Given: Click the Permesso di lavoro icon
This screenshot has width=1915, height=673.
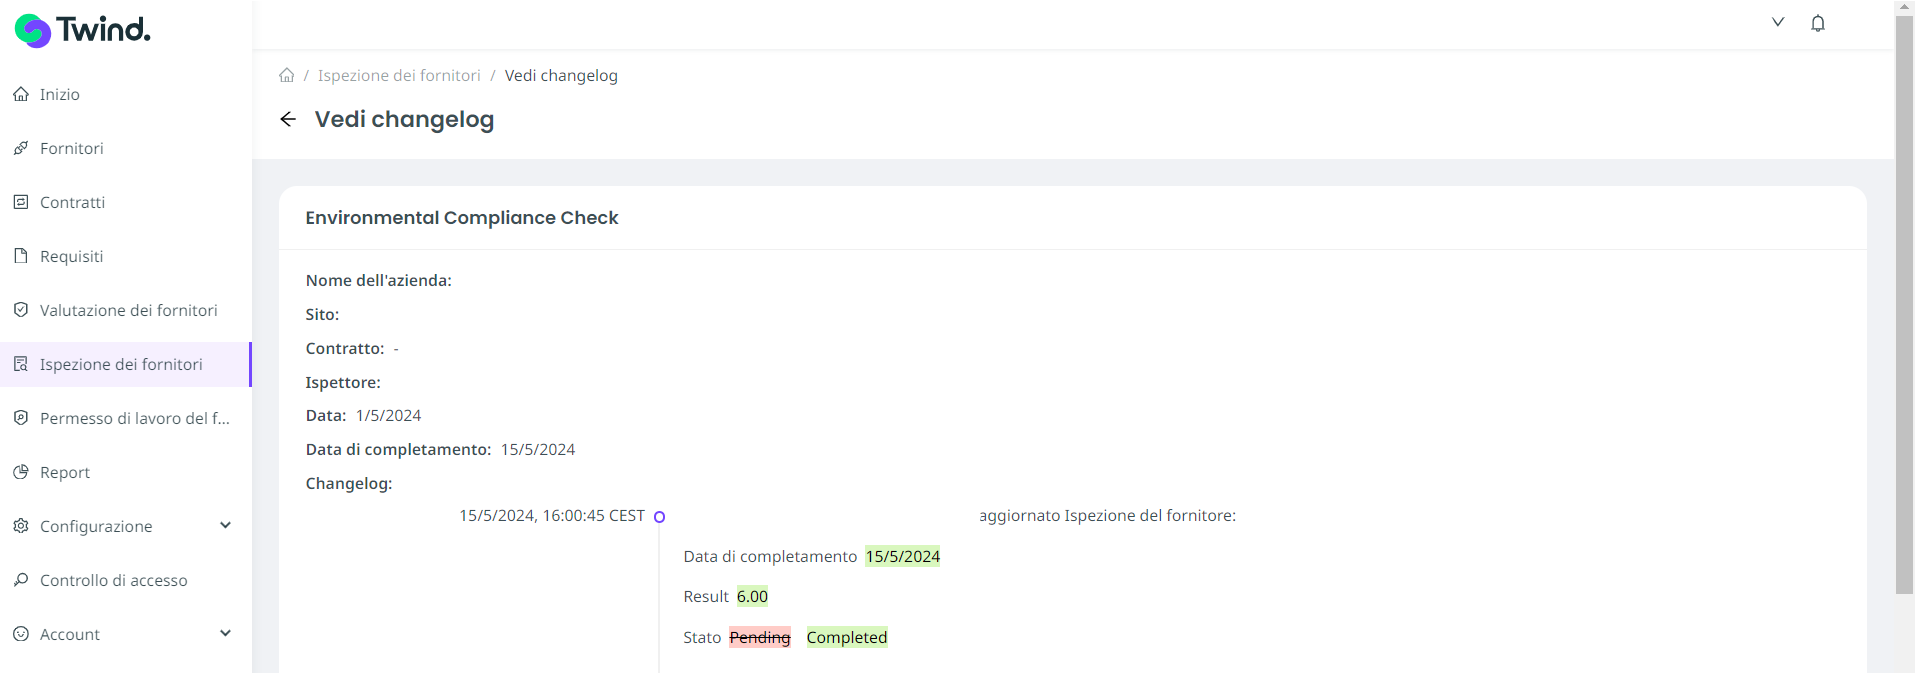Looking at the screenshot, I should [x=21, y=418].
